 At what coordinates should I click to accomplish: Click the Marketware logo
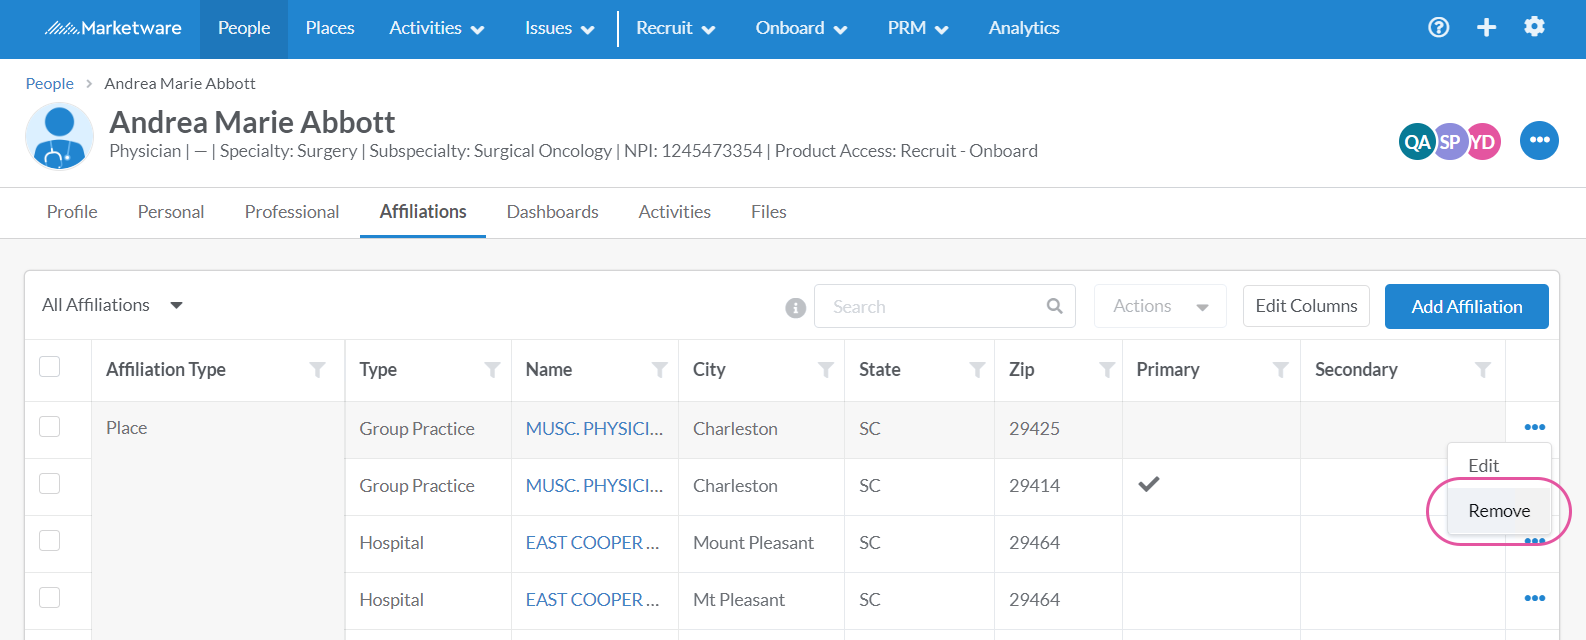point(113,28)
